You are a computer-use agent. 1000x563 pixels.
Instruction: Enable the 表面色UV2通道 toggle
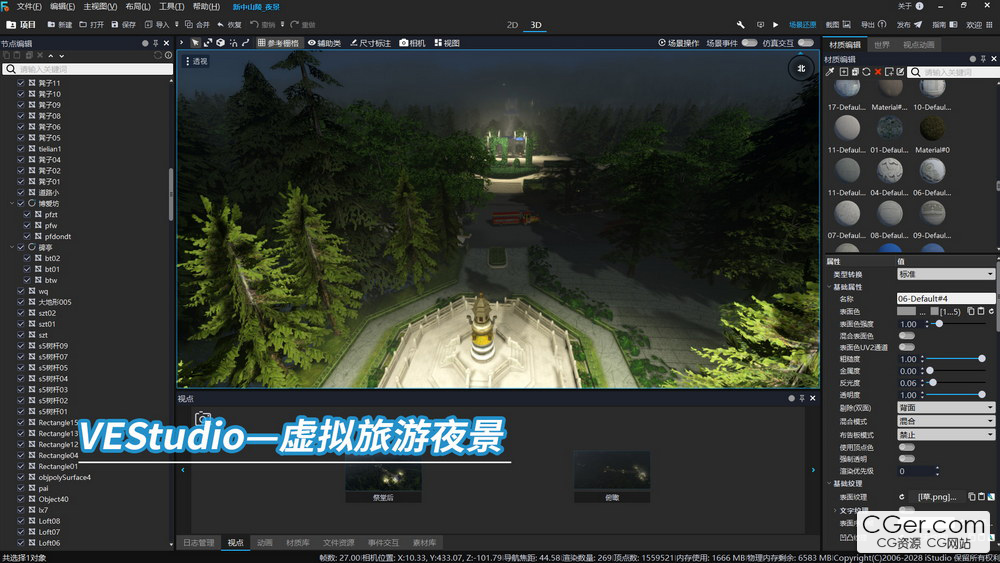click(x=906, y=347)
